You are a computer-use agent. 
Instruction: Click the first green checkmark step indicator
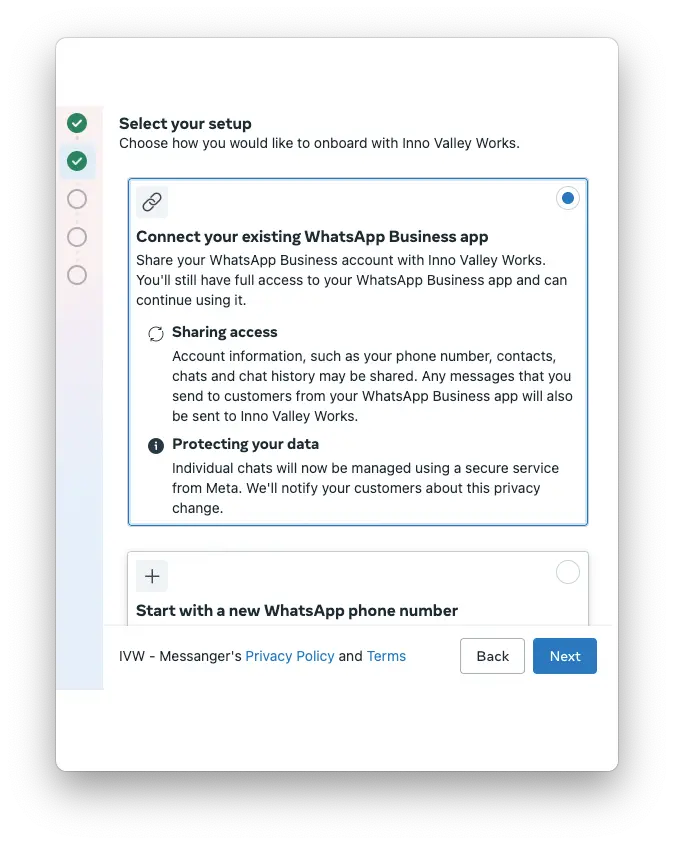(x=77, y=123)
